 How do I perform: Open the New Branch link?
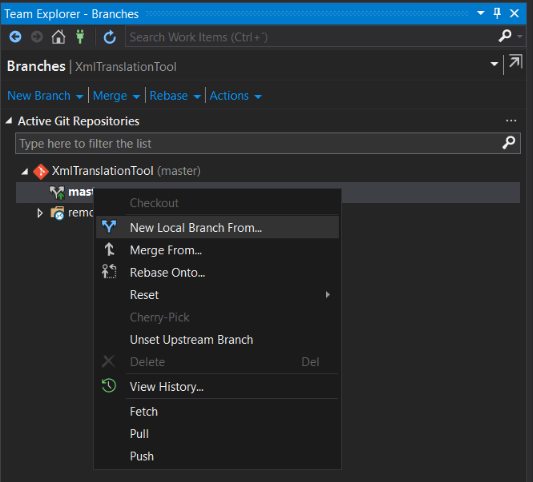coord(39,96)
